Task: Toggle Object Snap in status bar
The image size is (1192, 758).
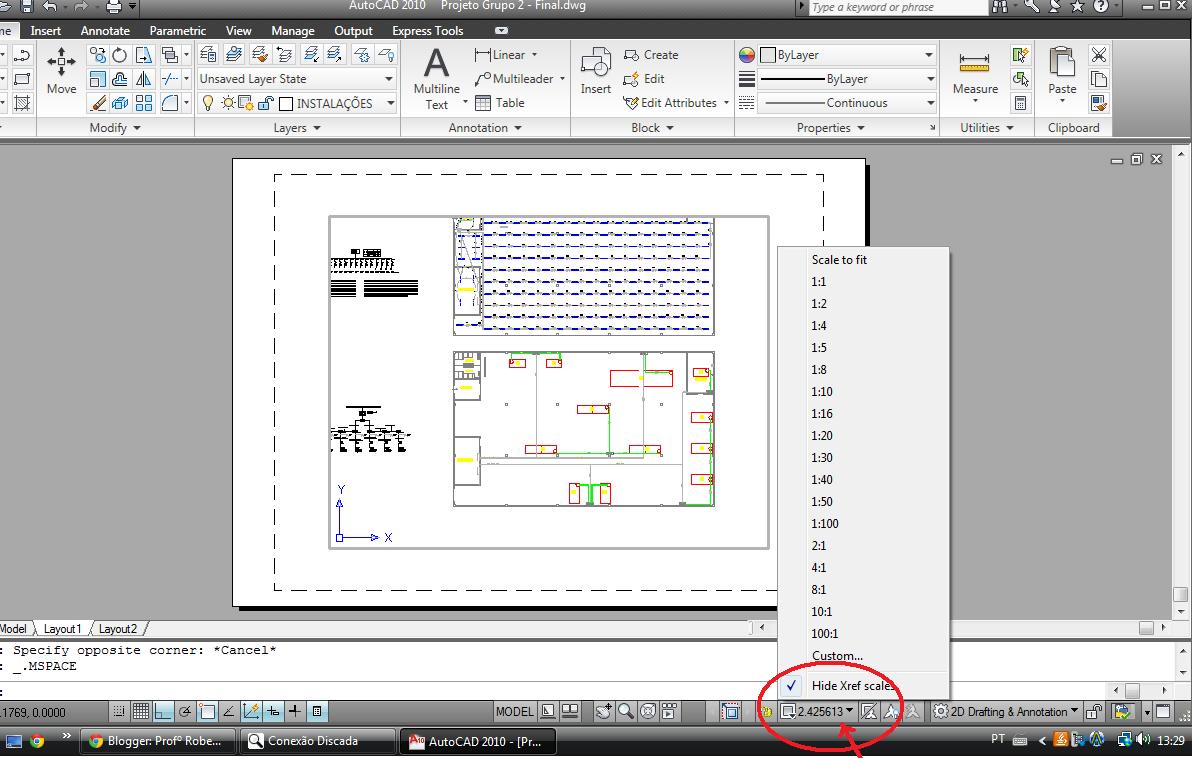Action: click(207, 712)
